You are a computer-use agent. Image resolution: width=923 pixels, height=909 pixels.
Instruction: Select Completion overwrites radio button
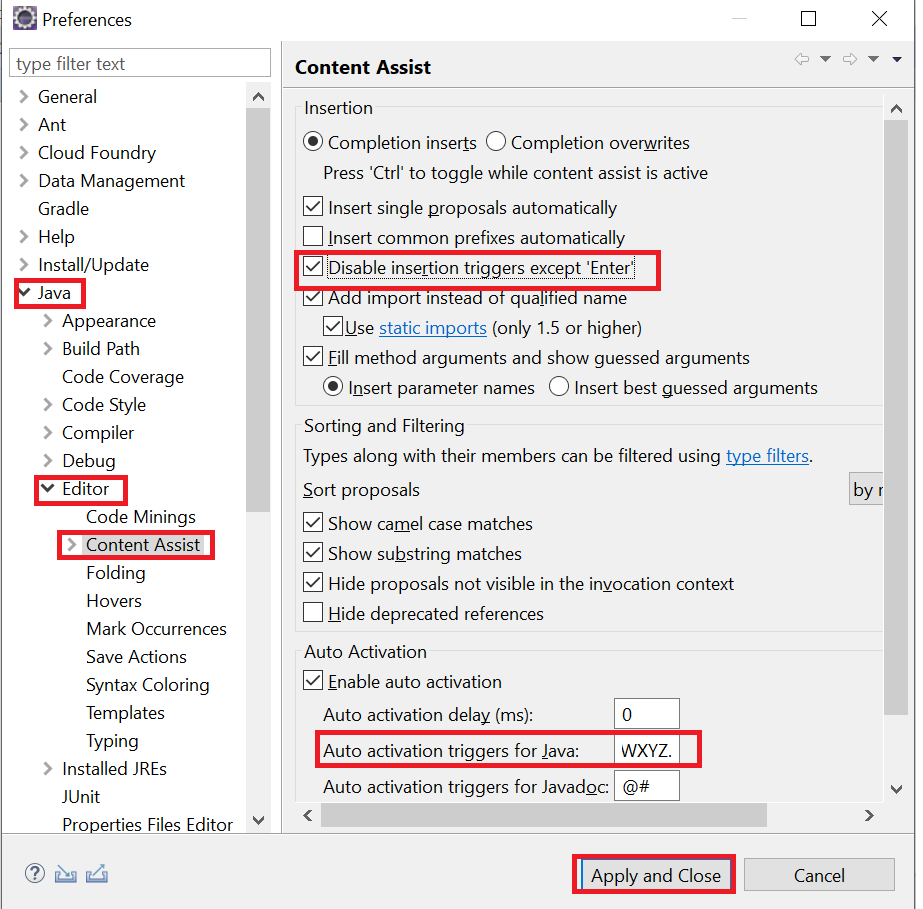496,142
